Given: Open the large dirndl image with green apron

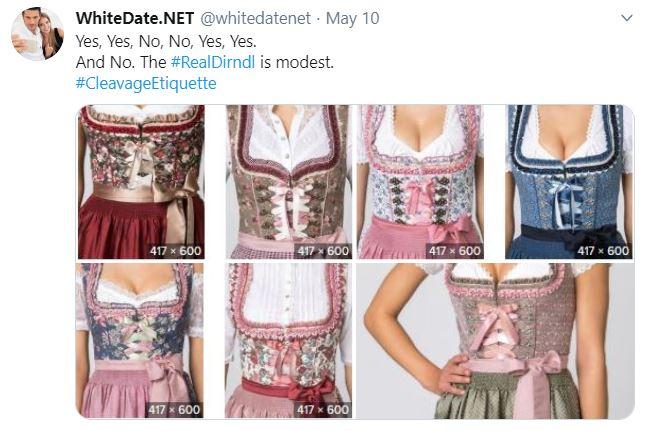Looking at the screenshot, I should 495,341.
